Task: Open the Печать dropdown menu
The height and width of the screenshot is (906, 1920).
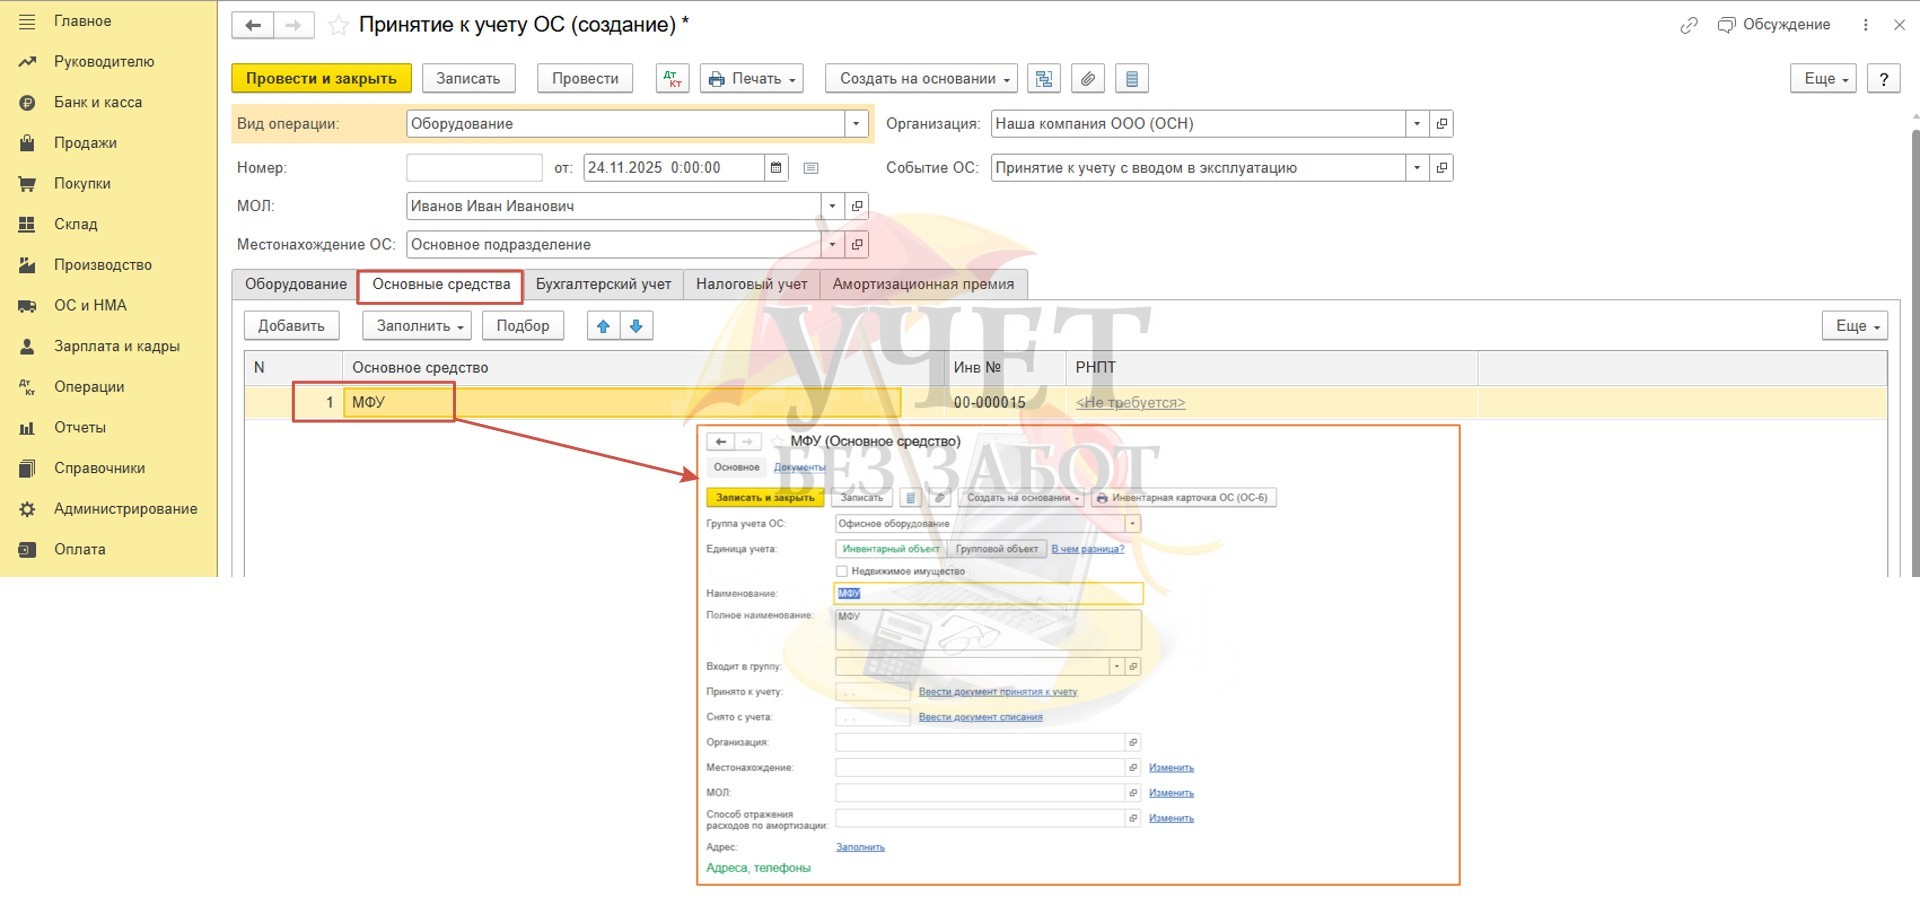Action: pos(752,79)
